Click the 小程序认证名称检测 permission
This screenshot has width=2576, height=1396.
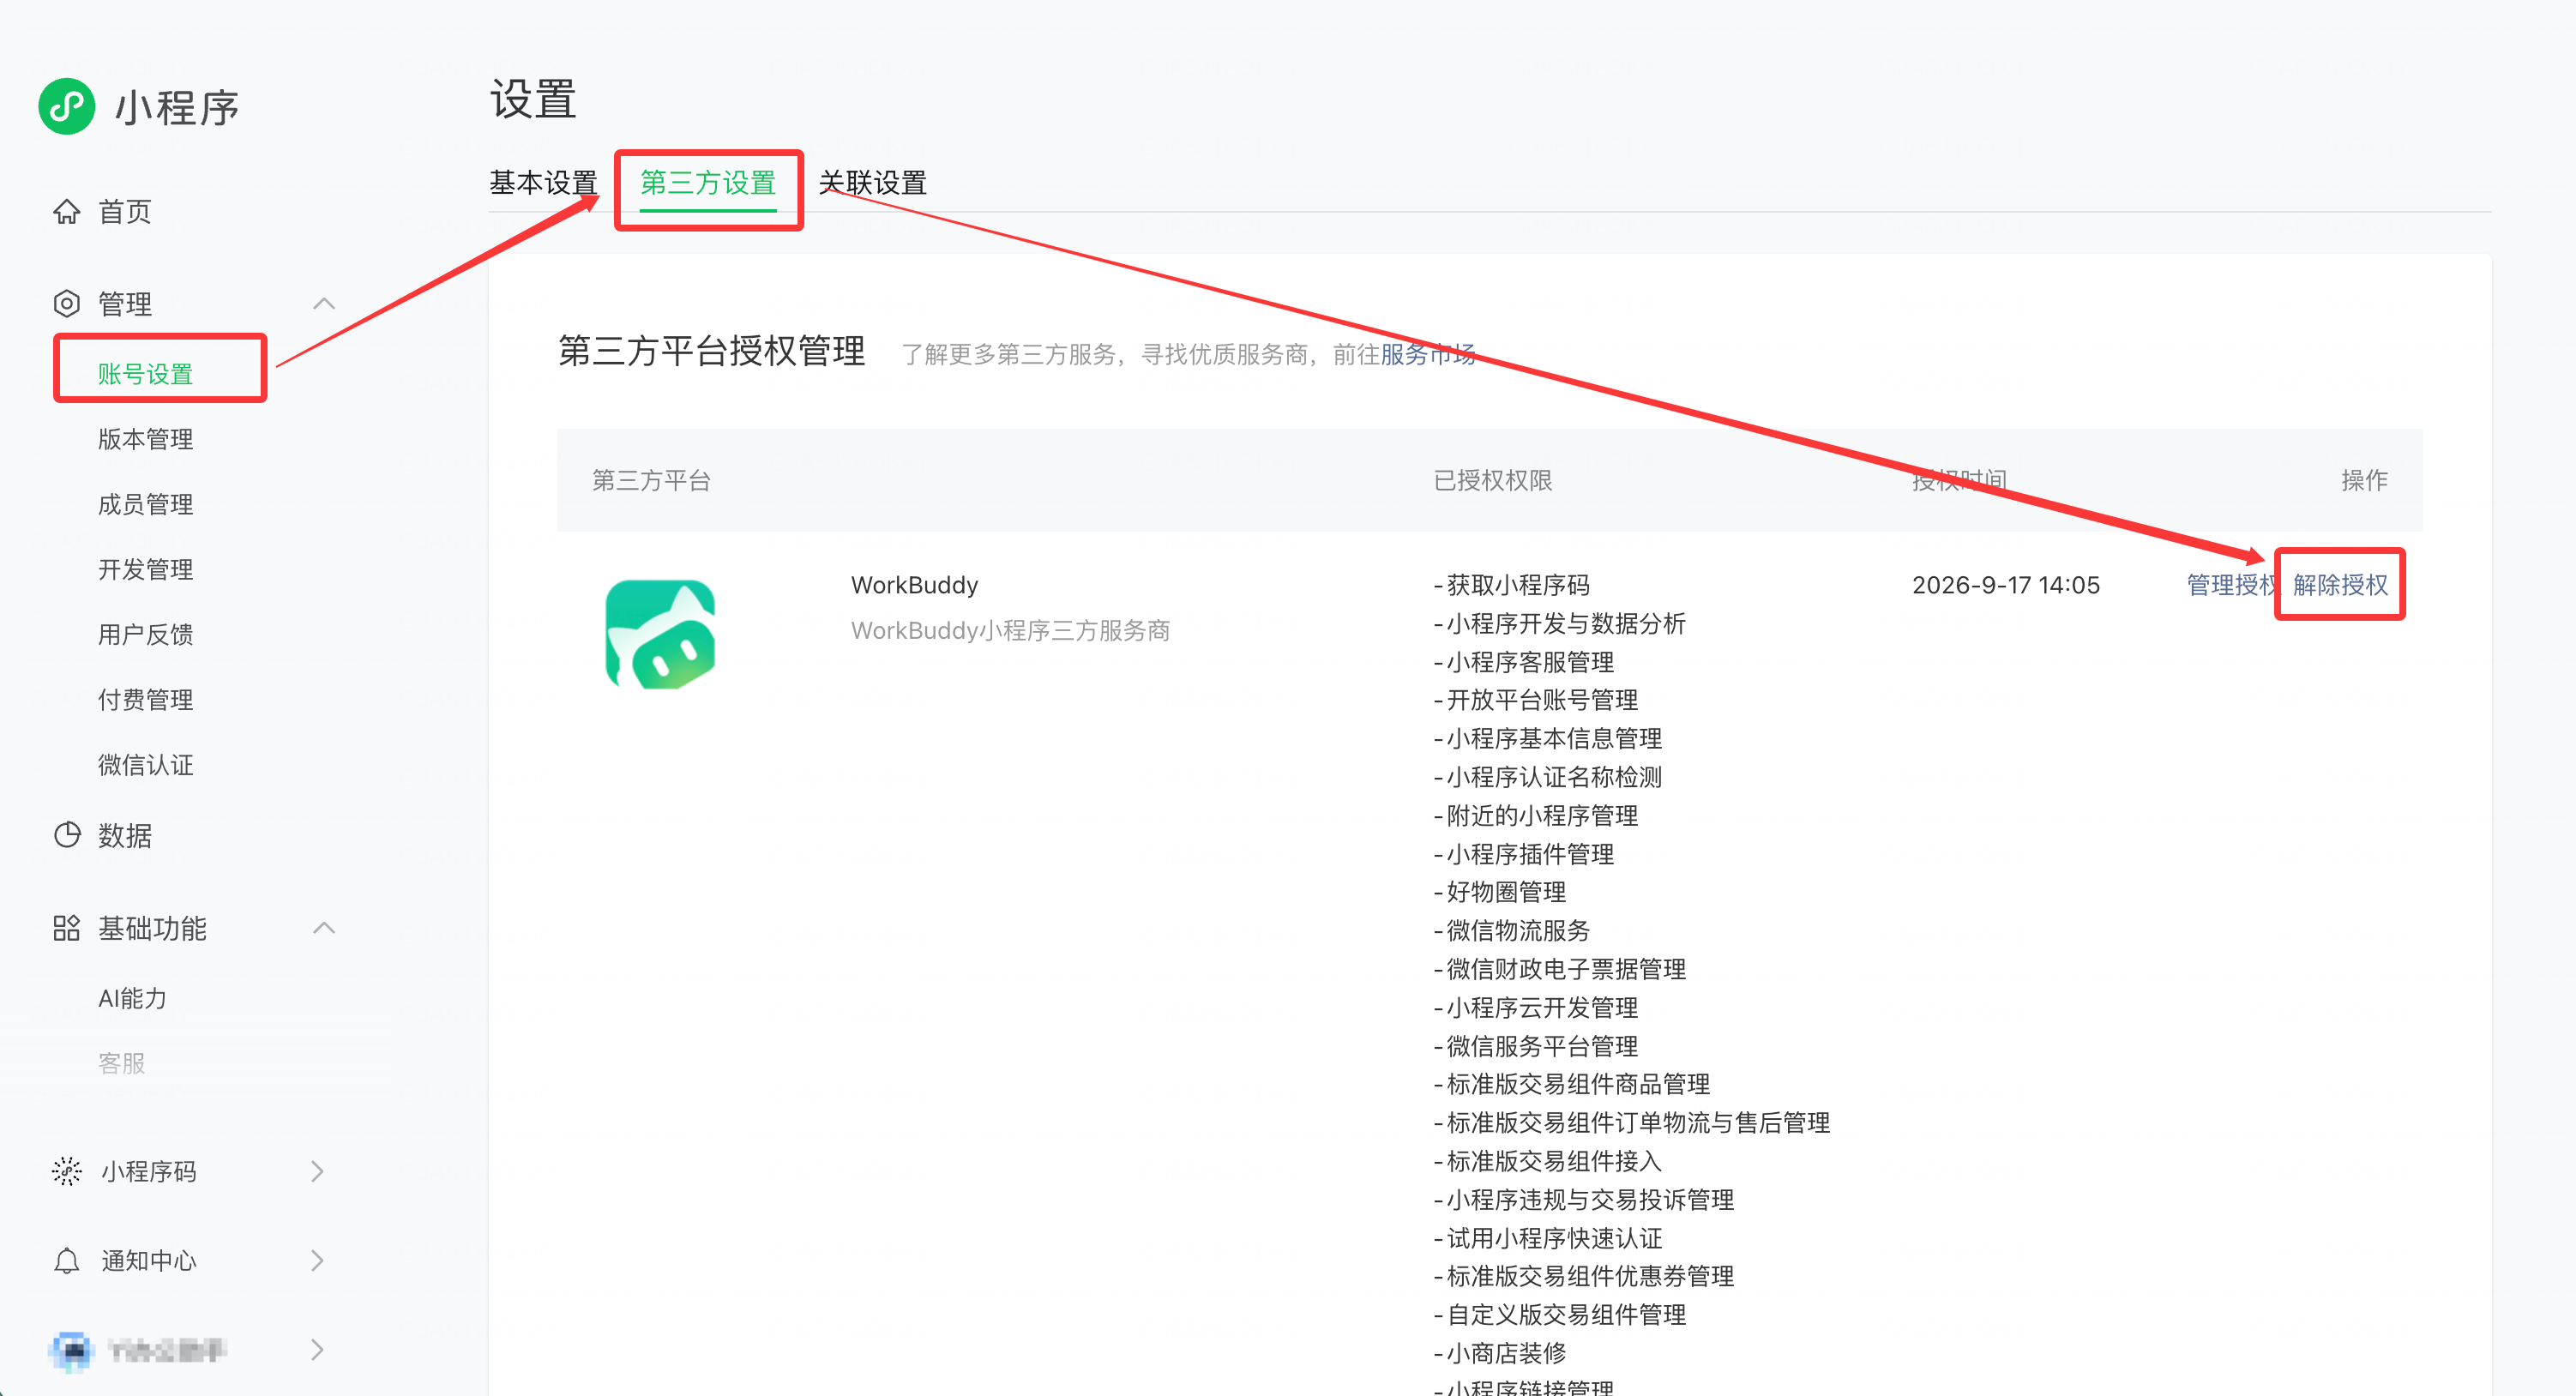point(1547,777)
